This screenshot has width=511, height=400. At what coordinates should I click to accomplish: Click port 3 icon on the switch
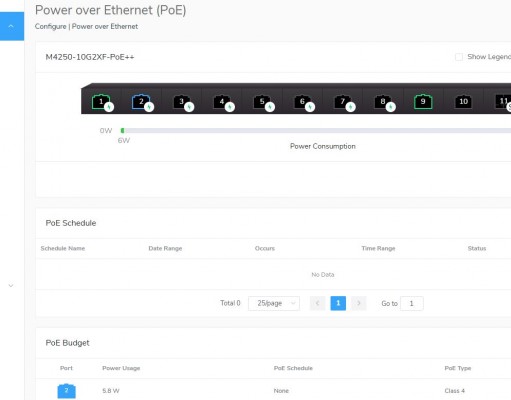coord(182,102)
